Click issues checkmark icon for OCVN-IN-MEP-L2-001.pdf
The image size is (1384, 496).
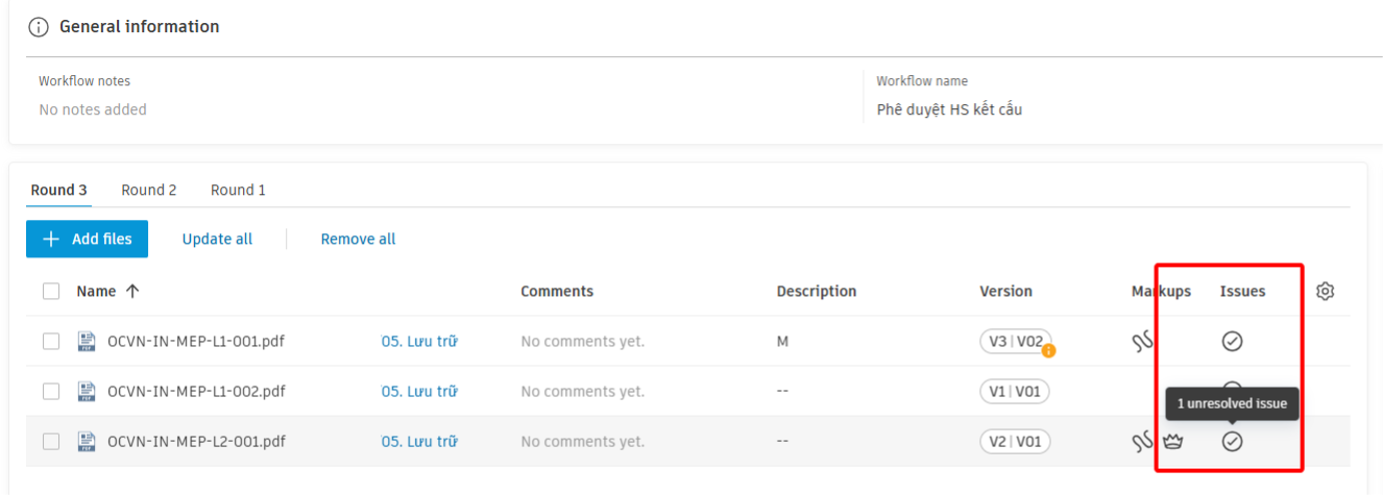pos(1232,442)
